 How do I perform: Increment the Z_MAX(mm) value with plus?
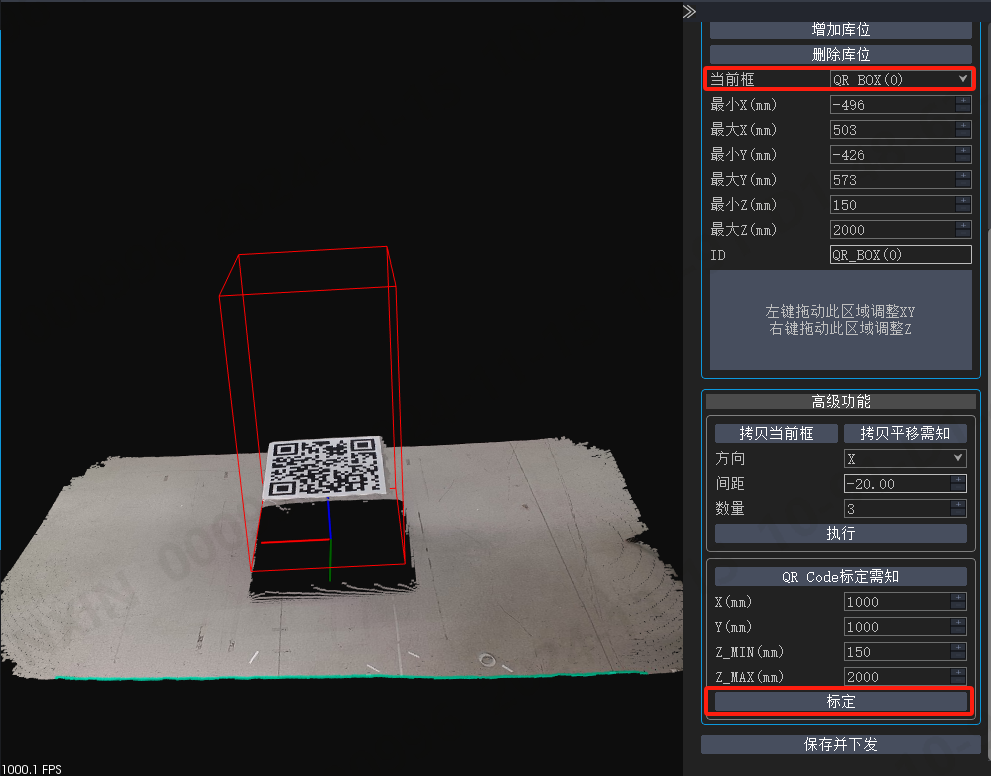[x=958, y=672]
